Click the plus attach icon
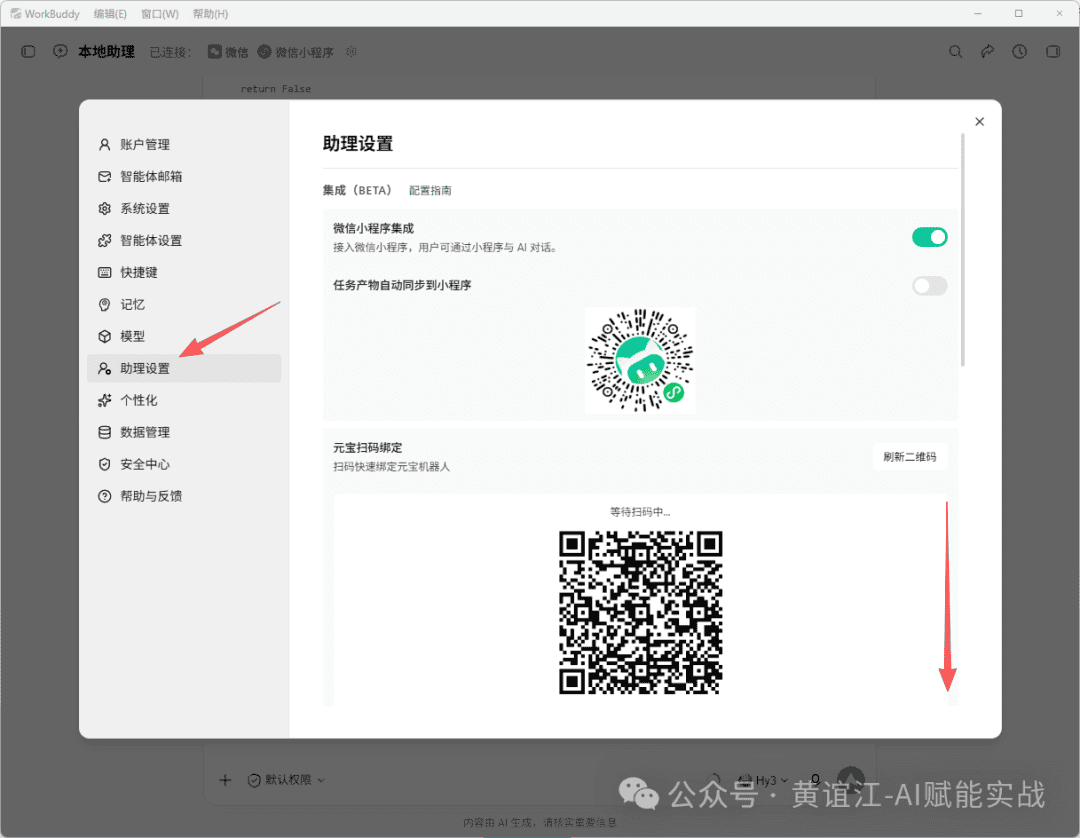The height and width of the screenshot is (838, 1080). pos(225,780)
